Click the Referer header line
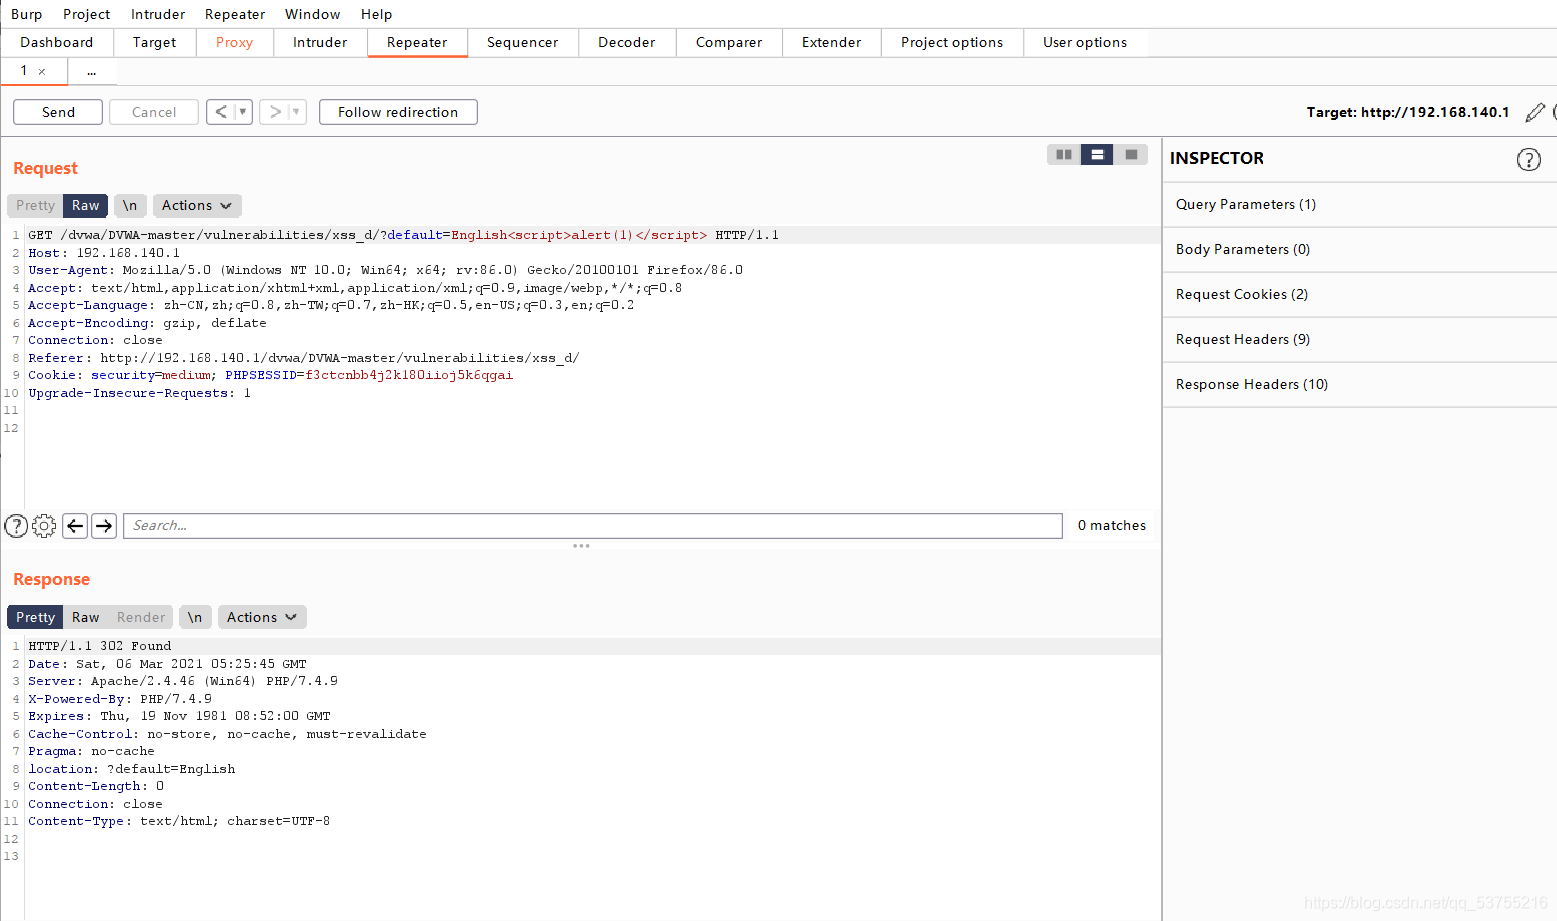 point(304,358)
